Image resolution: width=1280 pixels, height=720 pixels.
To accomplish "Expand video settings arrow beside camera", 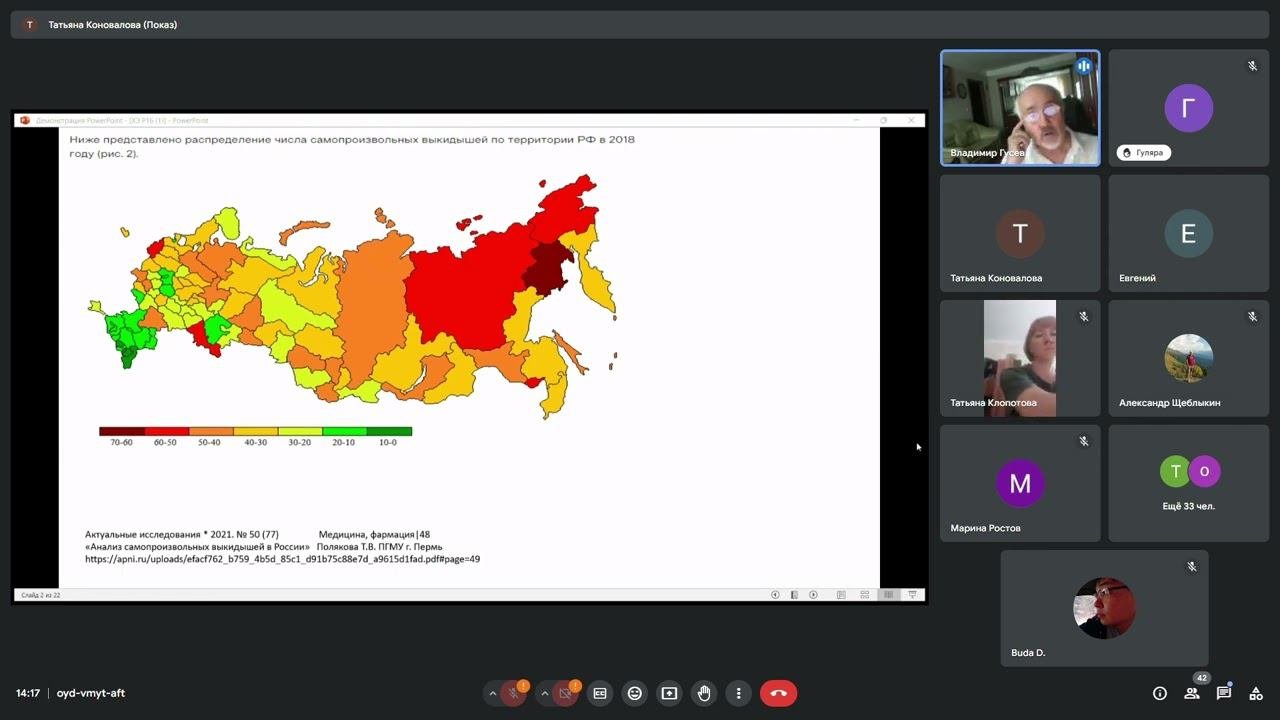I will click(545, 693).
